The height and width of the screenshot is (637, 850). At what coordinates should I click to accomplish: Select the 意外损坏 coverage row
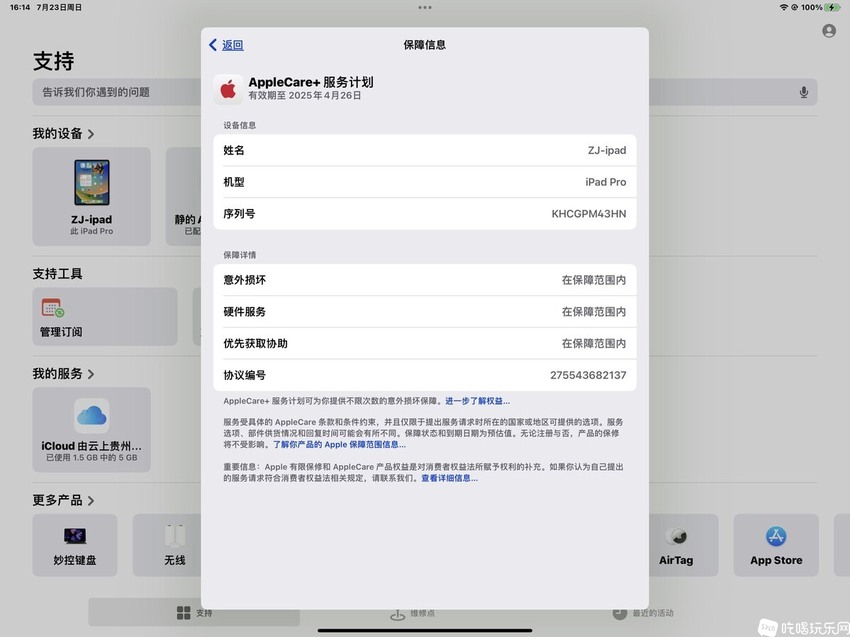424,280
